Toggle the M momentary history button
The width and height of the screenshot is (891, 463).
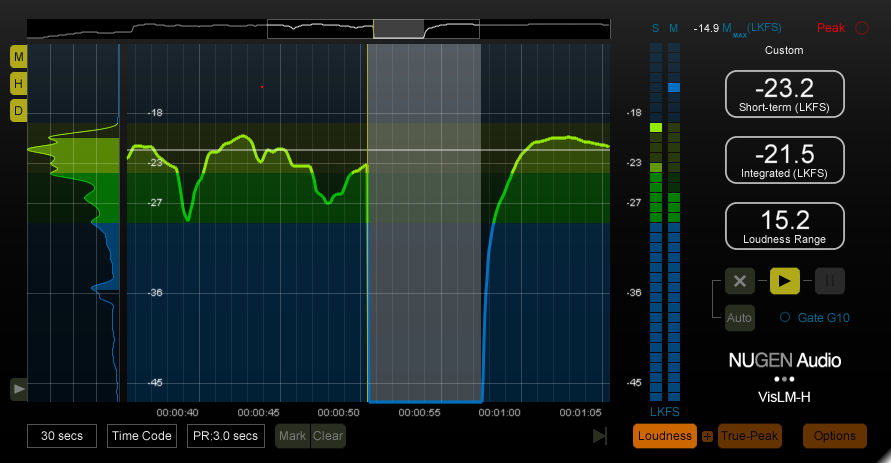(19, 56)
